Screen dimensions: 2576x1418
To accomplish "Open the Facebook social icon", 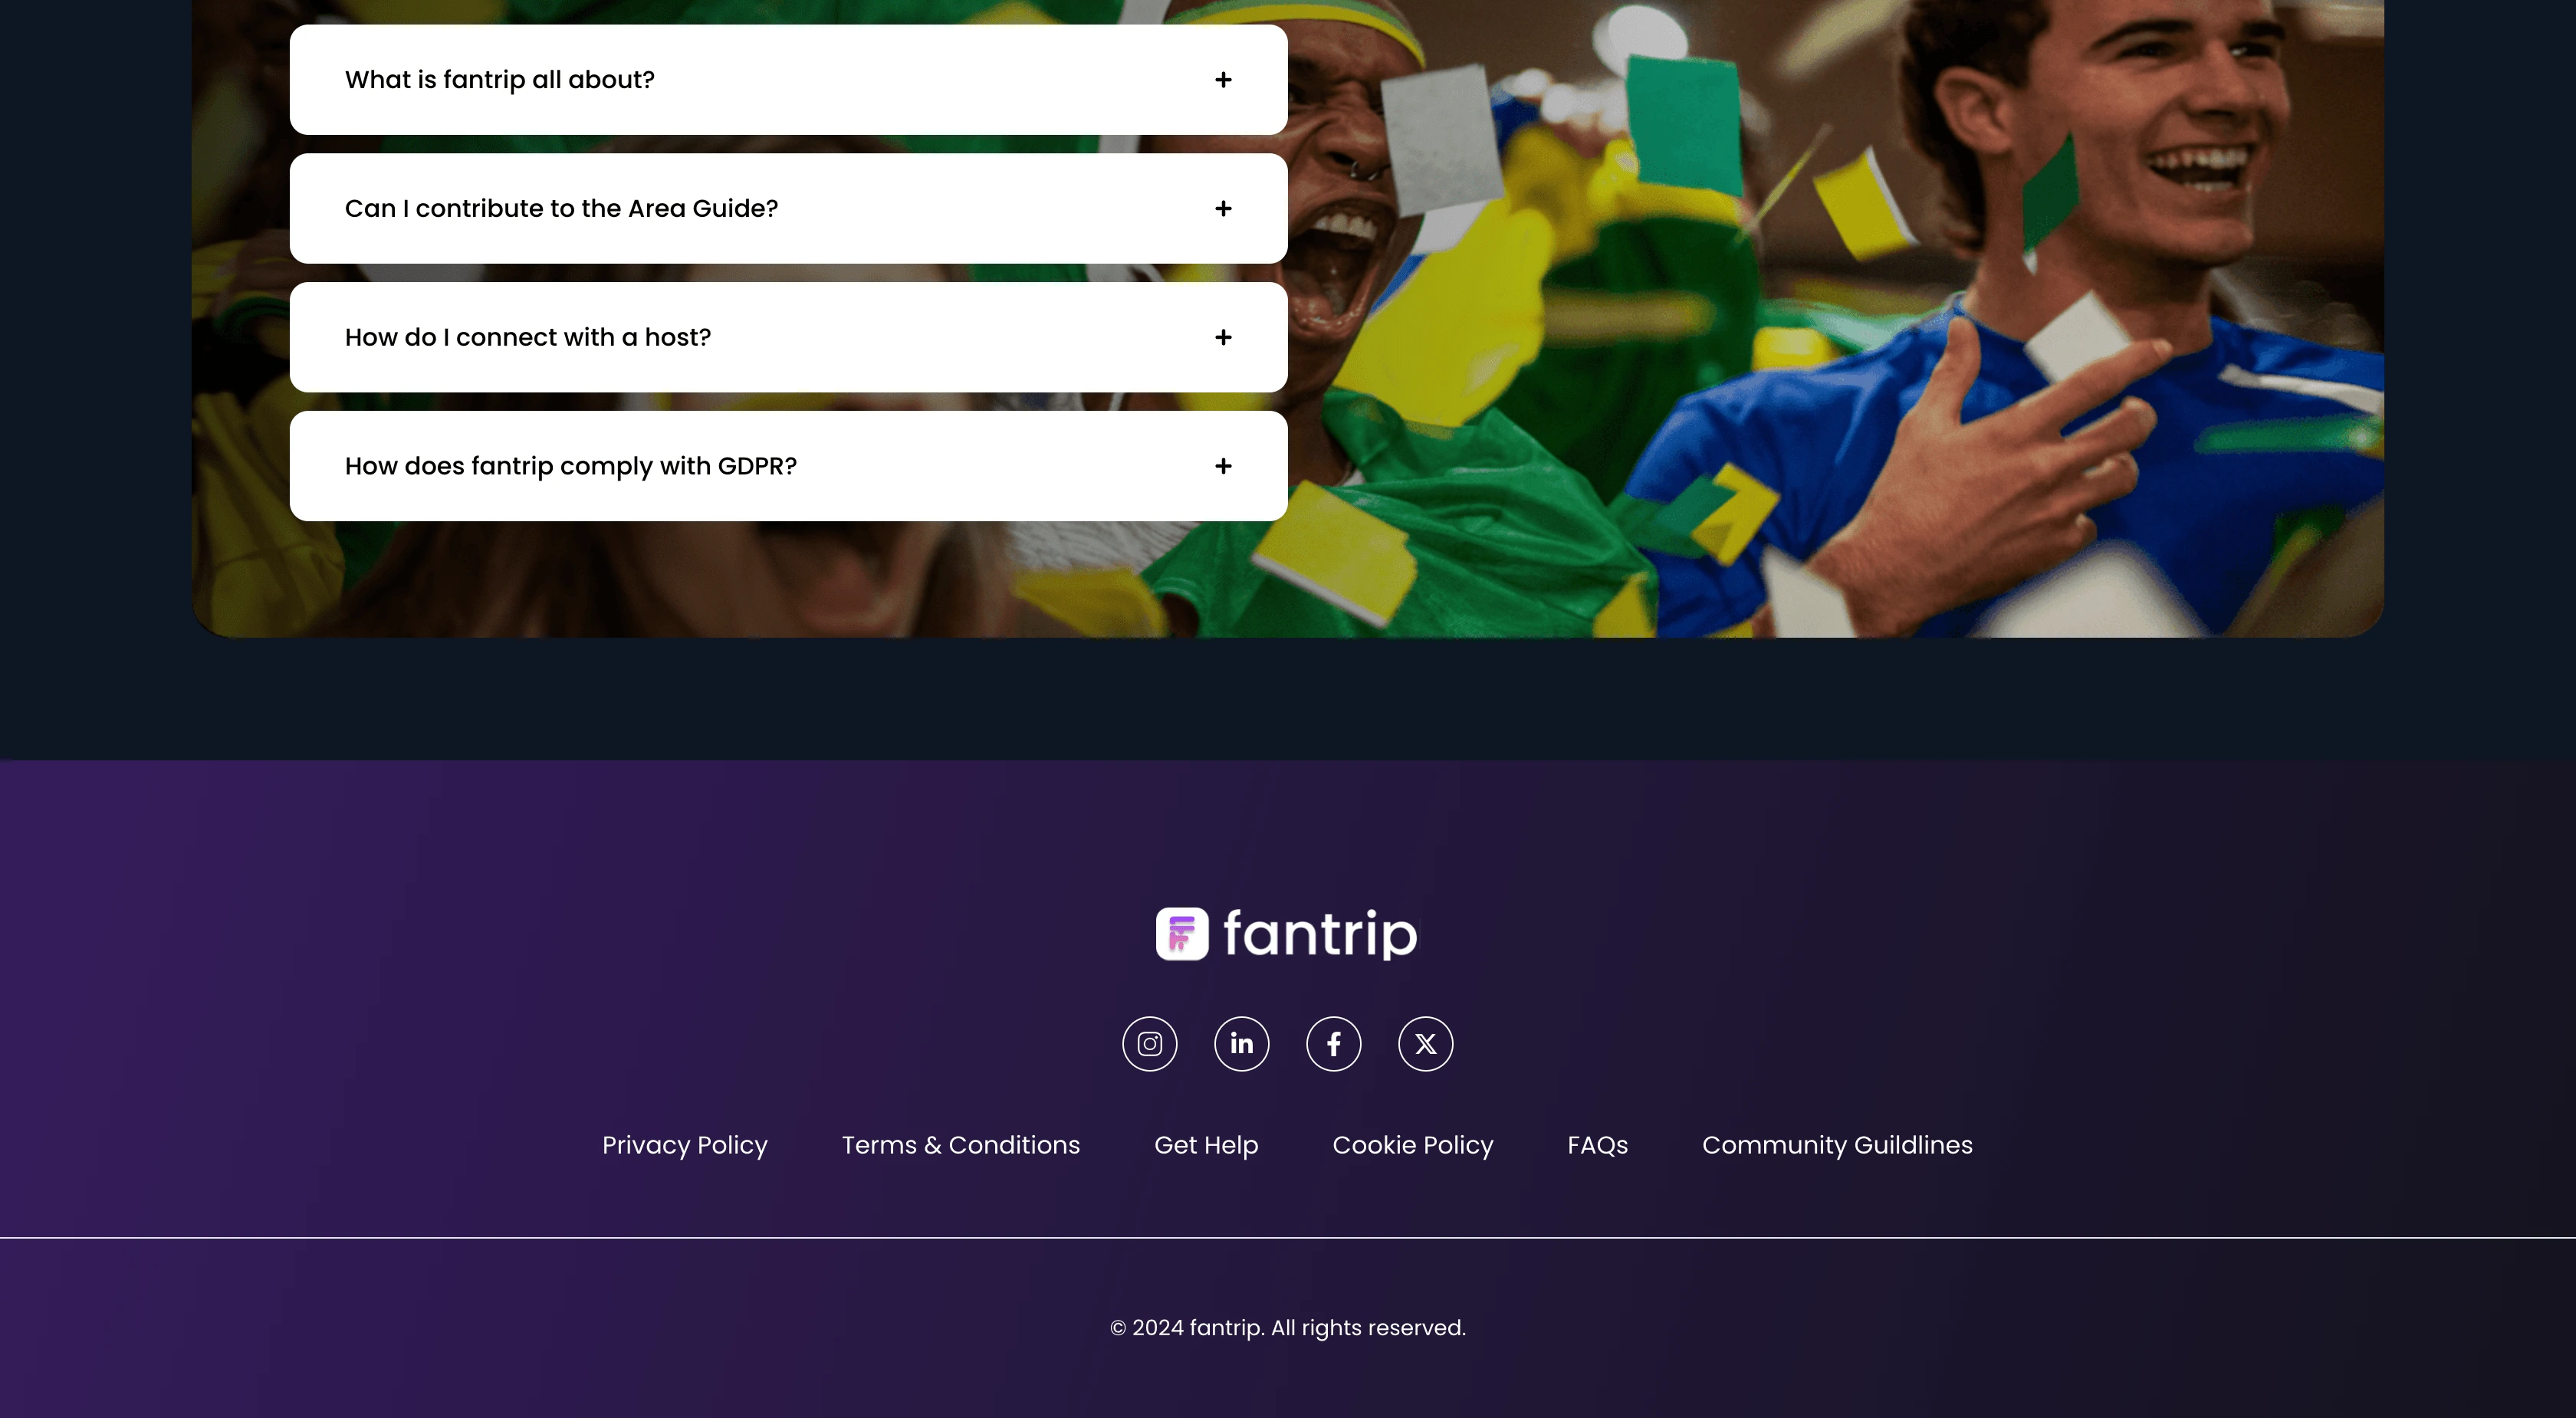I will coord(1333,1044).
